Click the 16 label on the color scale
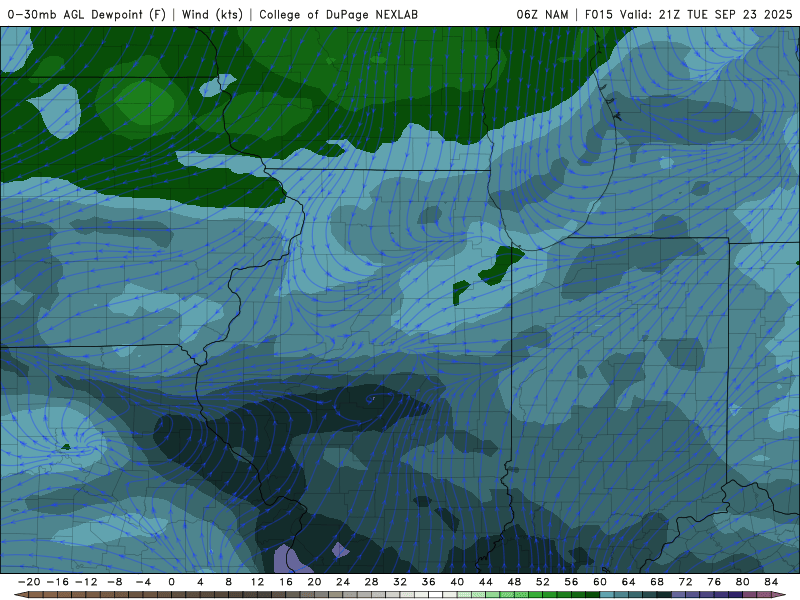 point(286,582)
